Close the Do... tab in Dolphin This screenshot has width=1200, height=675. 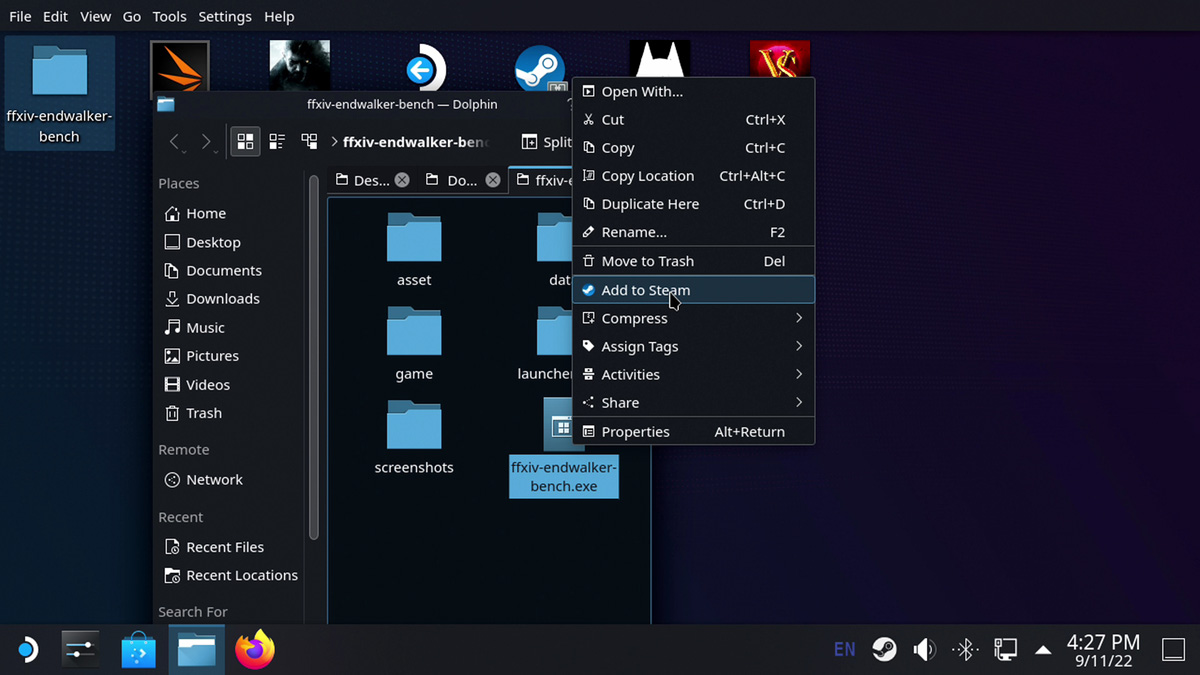click(493, 180)
